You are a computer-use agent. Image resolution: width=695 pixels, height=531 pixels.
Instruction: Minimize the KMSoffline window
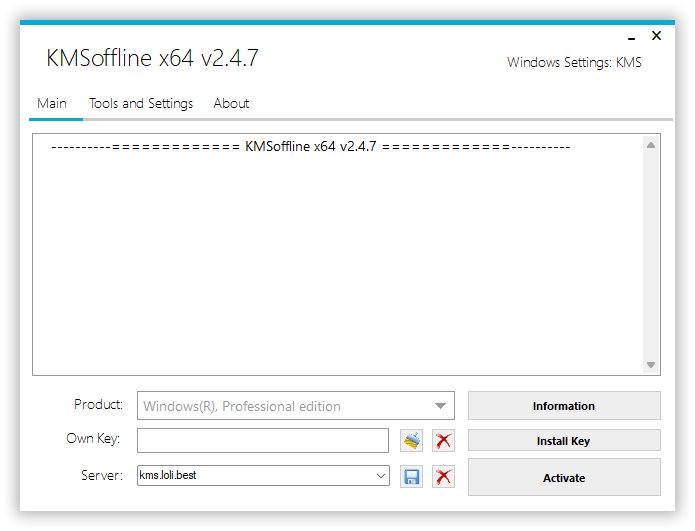tap(632, 37)
